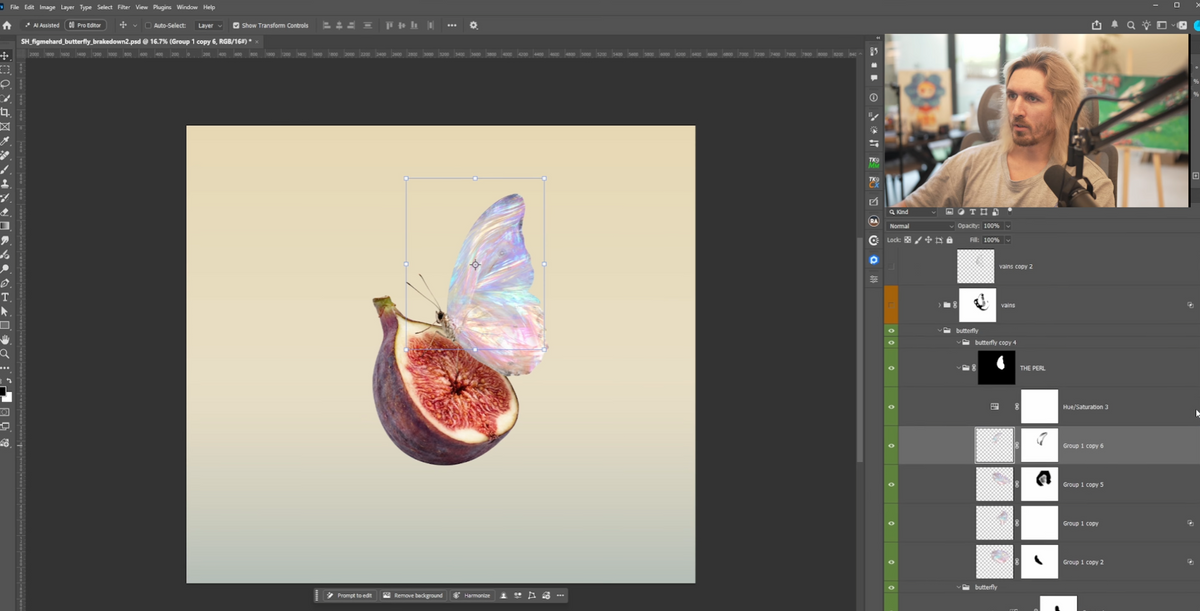Viewport: 1200px width, 611px height.
Task: Select the Brush tool
Action: pos(5,169)
